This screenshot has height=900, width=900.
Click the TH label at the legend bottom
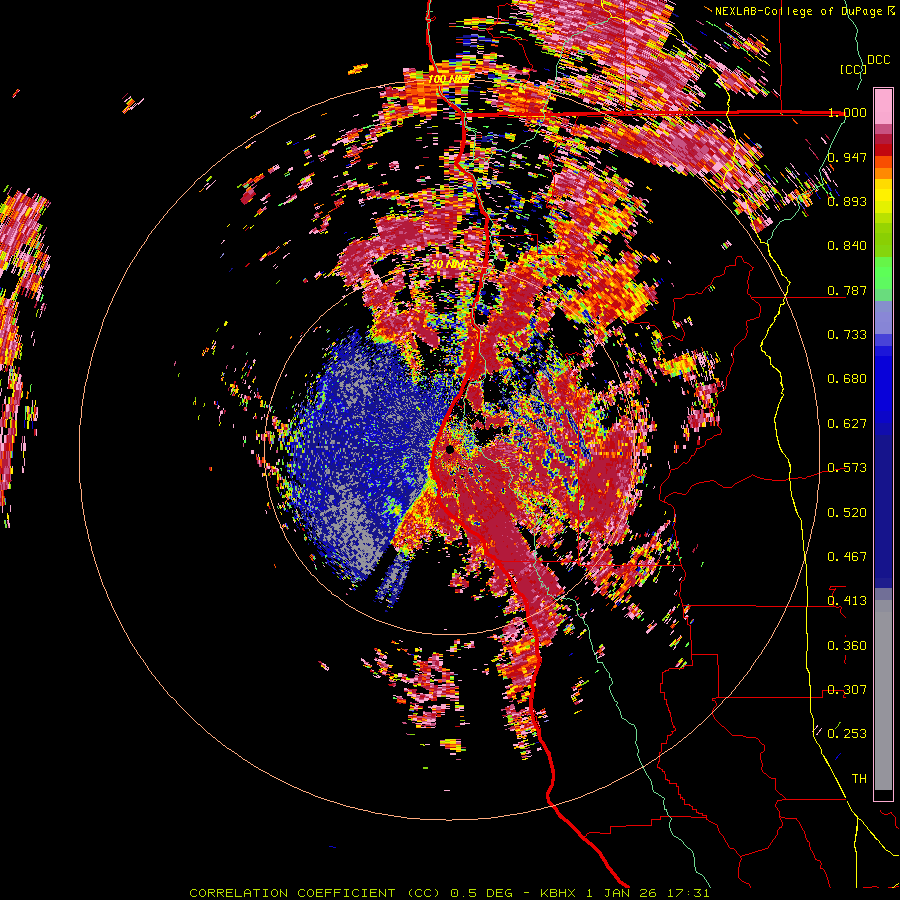pos(859,778)
